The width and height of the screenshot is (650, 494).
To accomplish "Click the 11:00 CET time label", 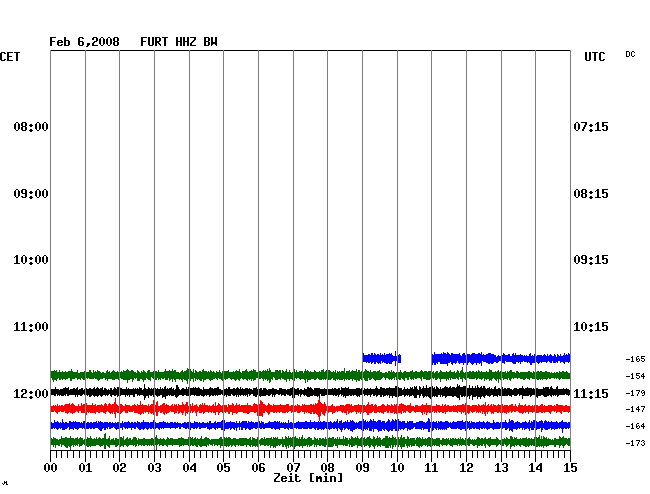I will click(x=31, y=327).
